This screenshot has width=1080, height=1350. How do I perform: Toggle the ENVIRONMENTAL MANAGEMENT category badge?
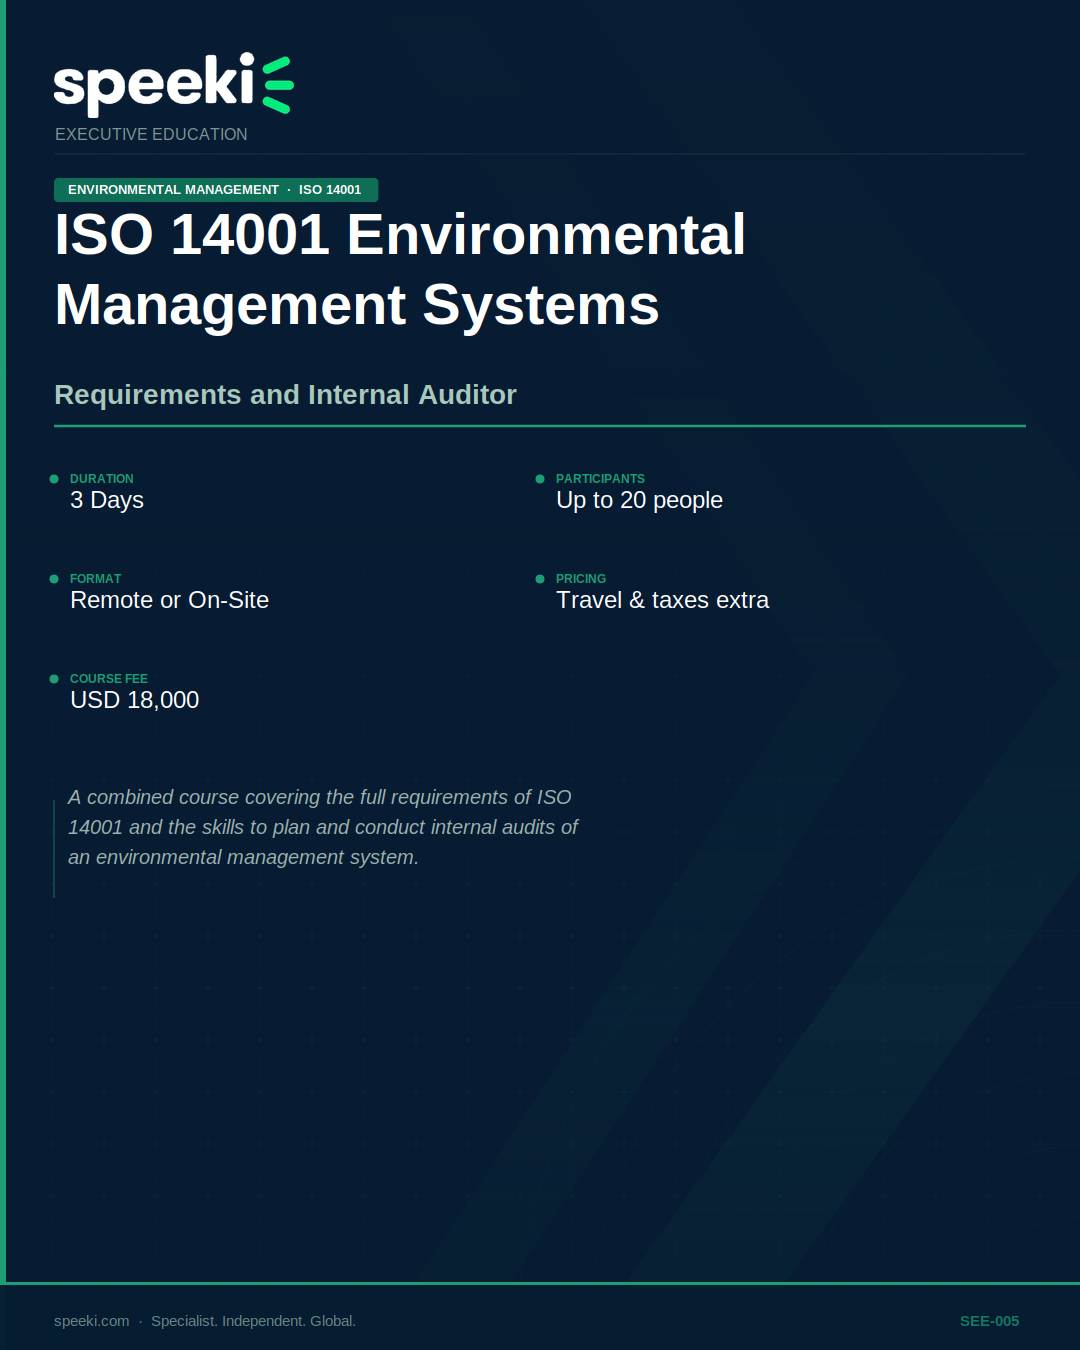[x=173, y=189]
